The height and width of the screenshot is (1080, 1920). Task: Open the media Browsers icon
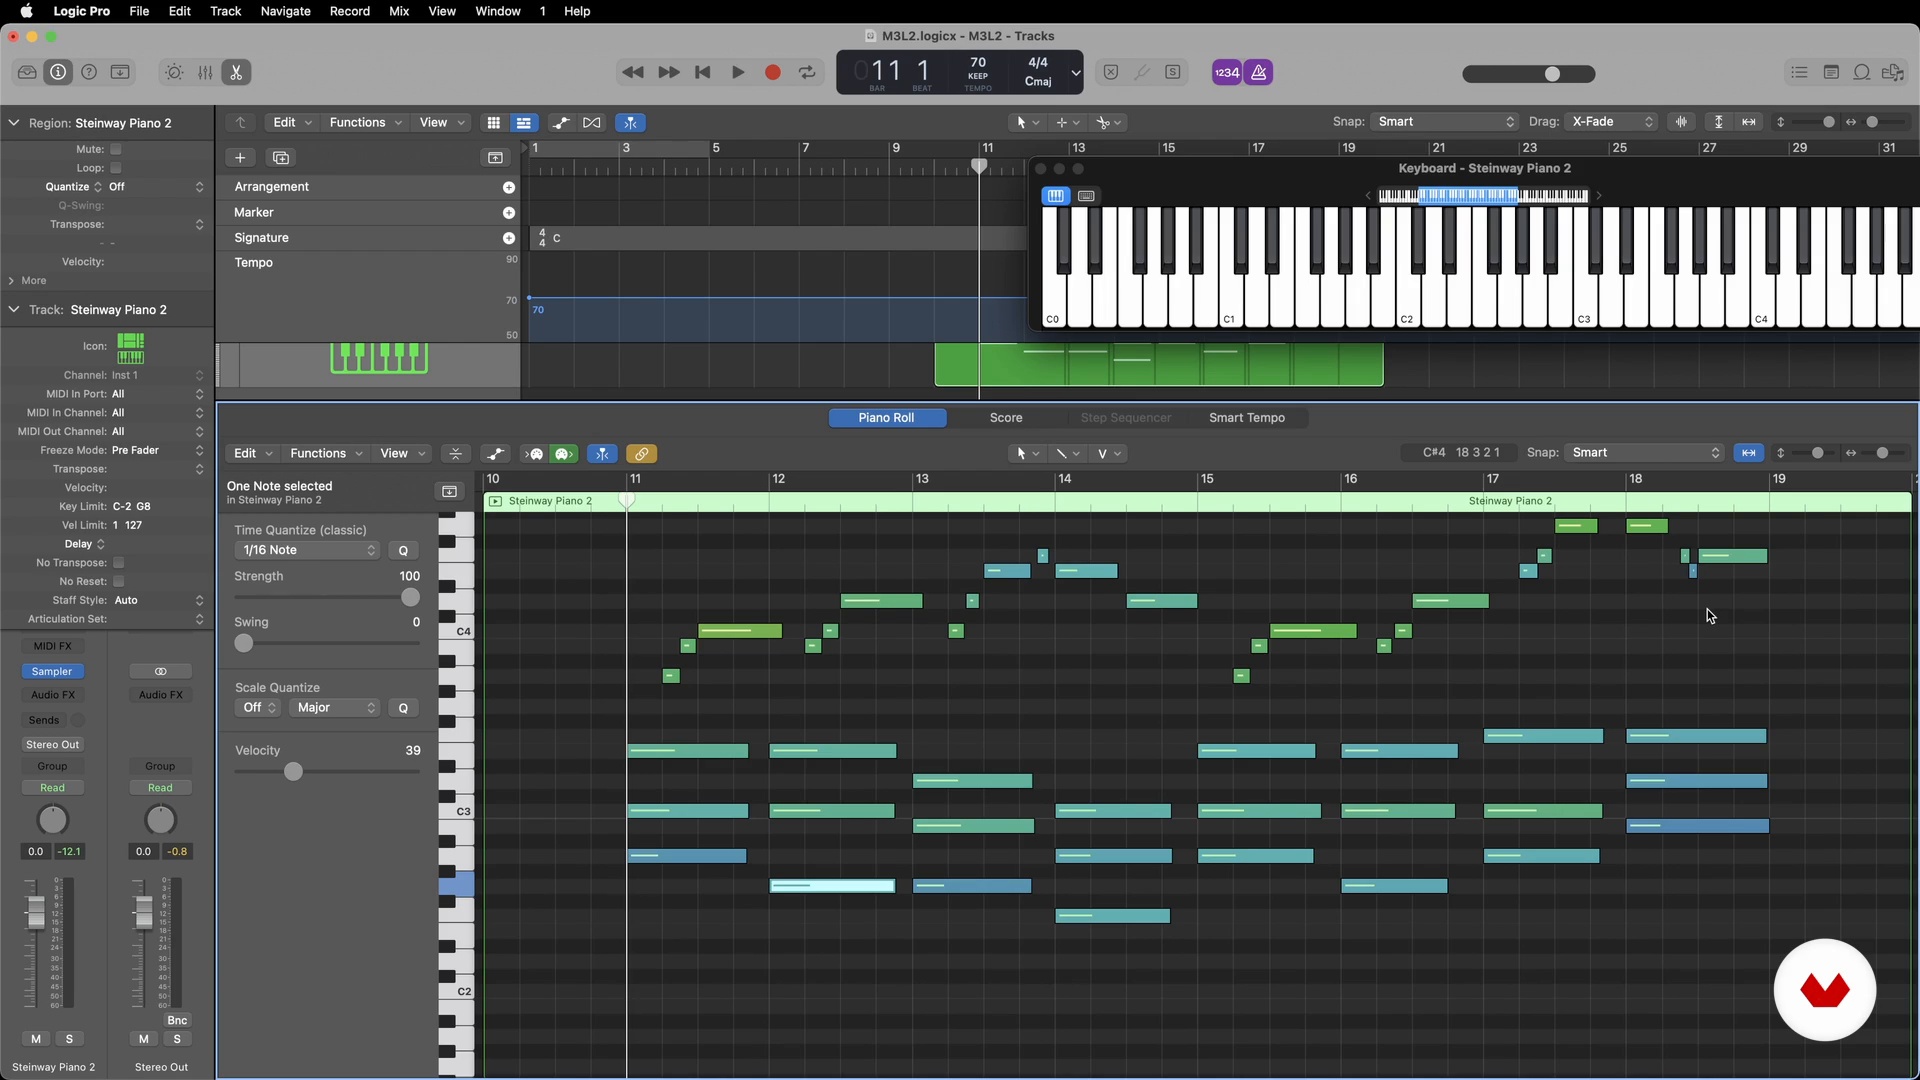tap(1893, 72)
